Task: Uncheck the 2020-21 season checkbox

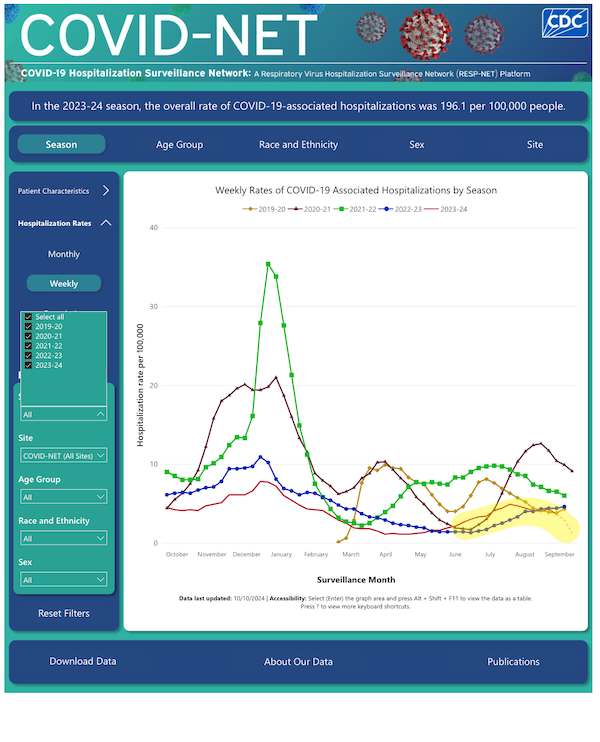Action: point(28,336)
